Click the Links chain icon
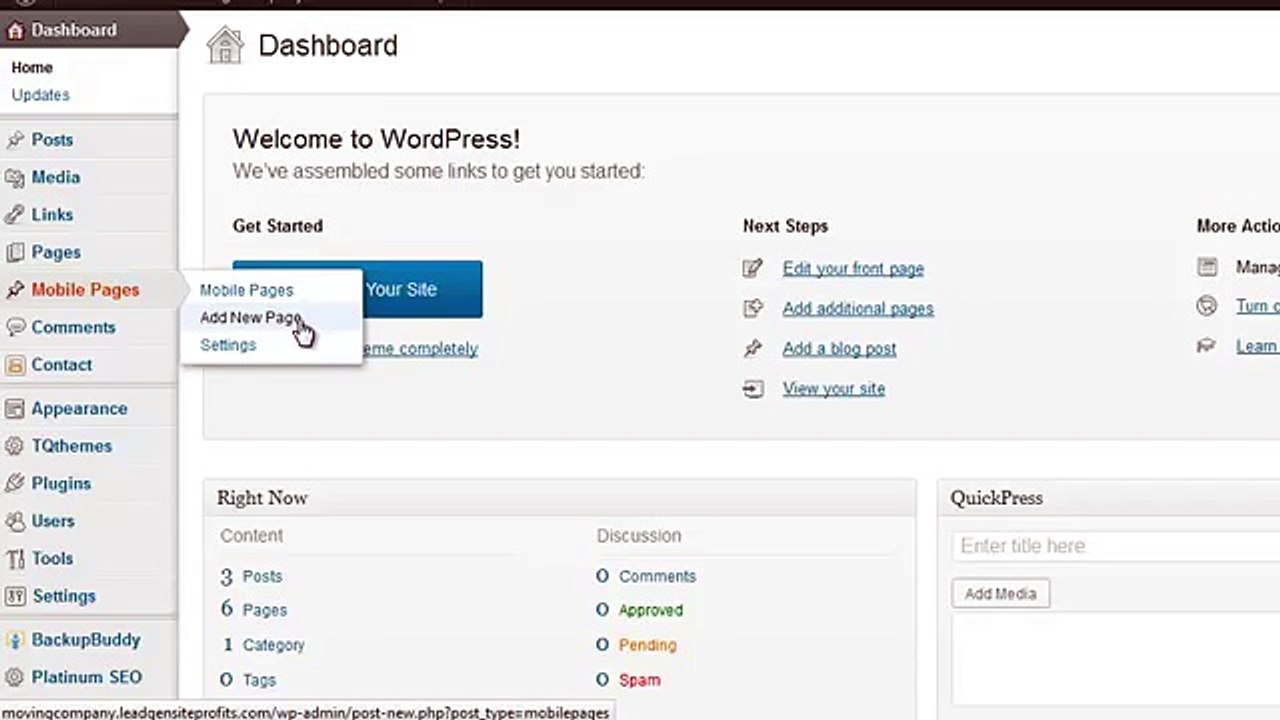 coord(14,215)
